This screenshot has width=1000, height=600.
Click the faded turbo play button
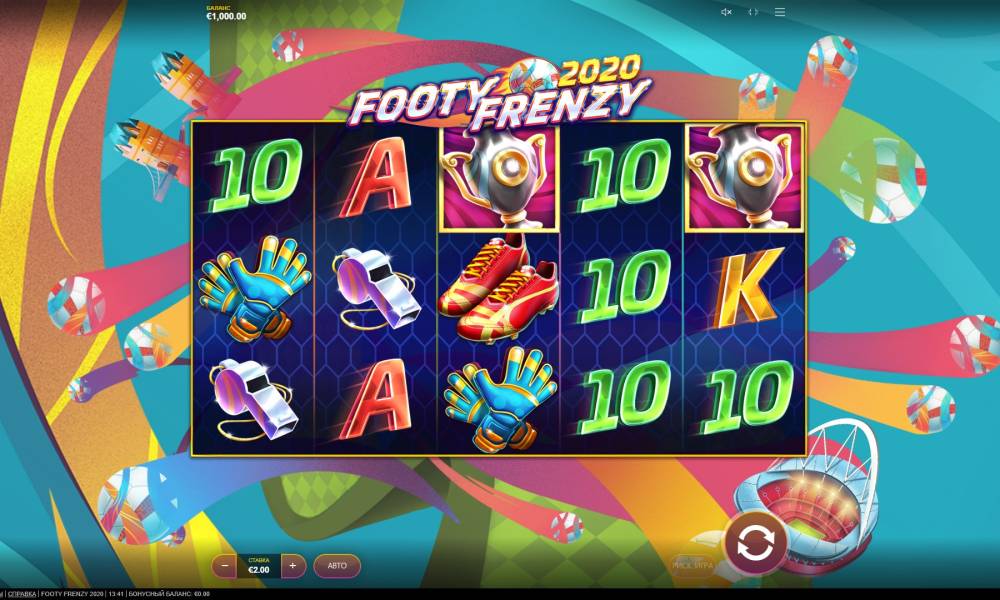tap(694, 565)
